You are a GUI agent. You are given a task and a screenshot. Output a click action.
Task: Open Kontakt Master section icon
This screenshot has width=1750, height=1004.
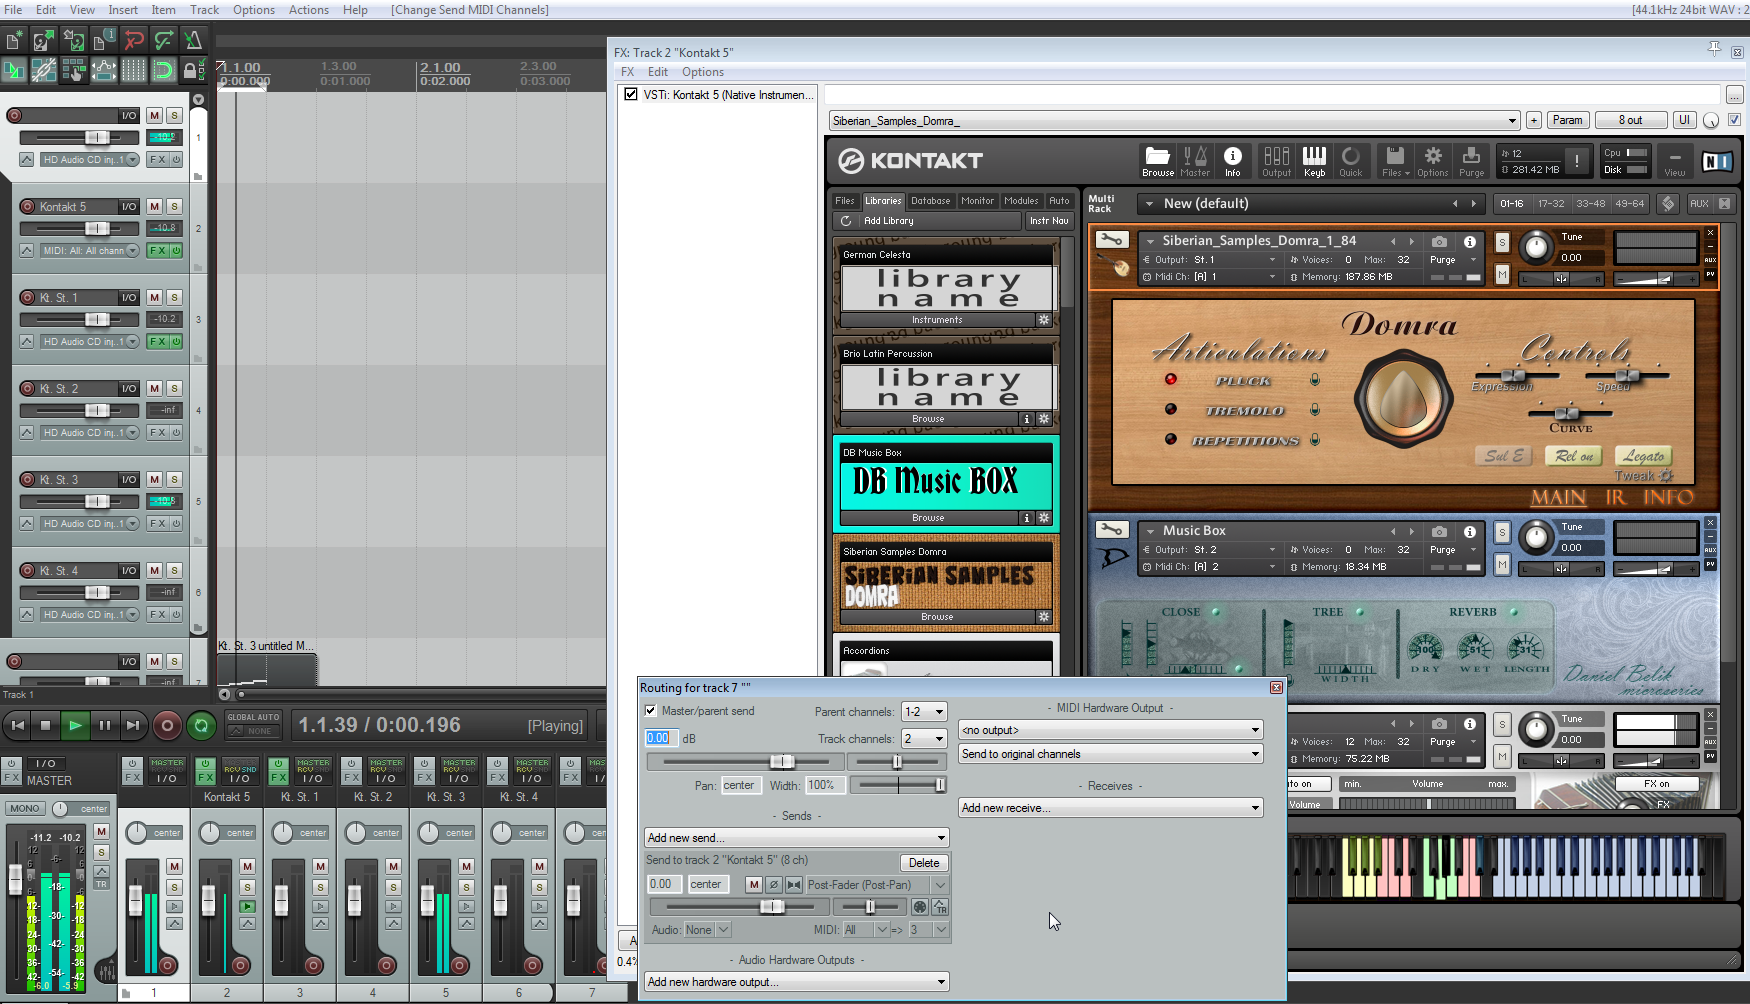1195,160
